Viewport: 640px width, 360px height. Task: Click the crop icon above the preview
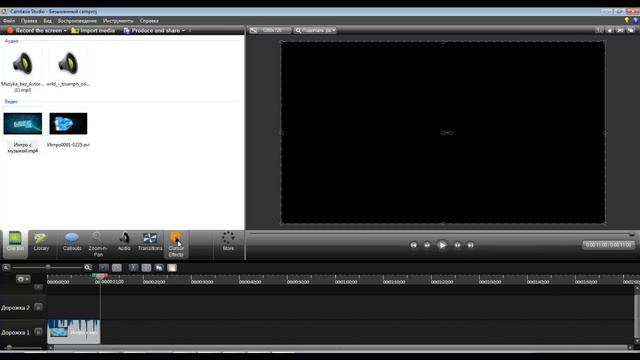pyautogui.click(x=599, y=30)
